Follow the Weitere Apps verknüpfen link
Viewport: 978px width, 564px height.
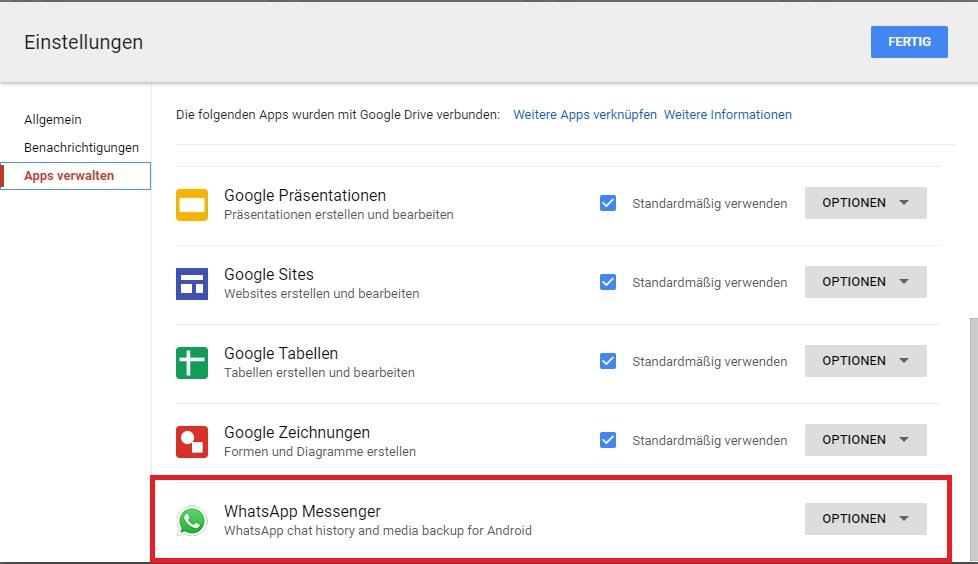point(585,115)
